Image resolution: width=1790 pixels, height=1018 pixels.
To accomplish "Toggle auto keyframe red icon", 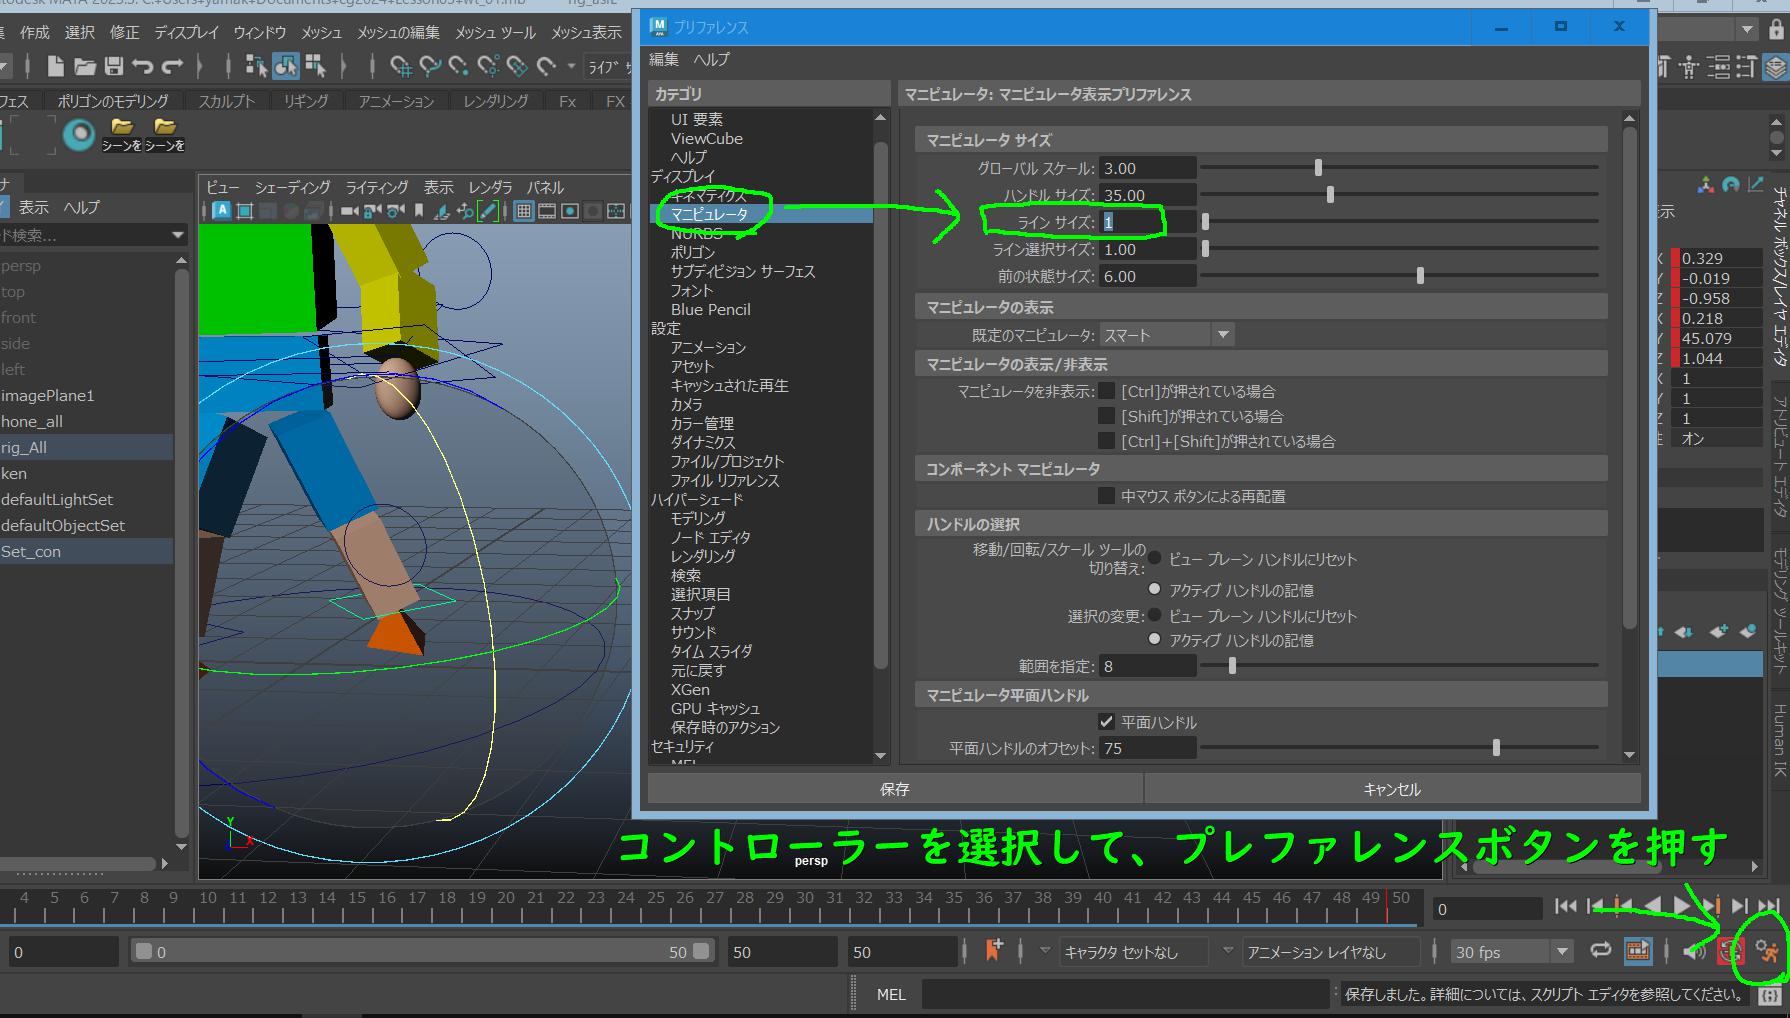I will click(1731, 952).
